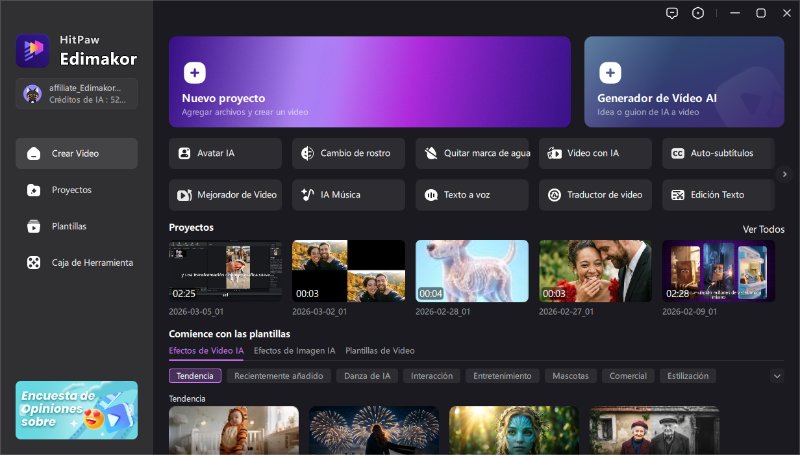Screen dimensions: 800x455
Task: Click the Video con IA icon
Action: [554, 153]
